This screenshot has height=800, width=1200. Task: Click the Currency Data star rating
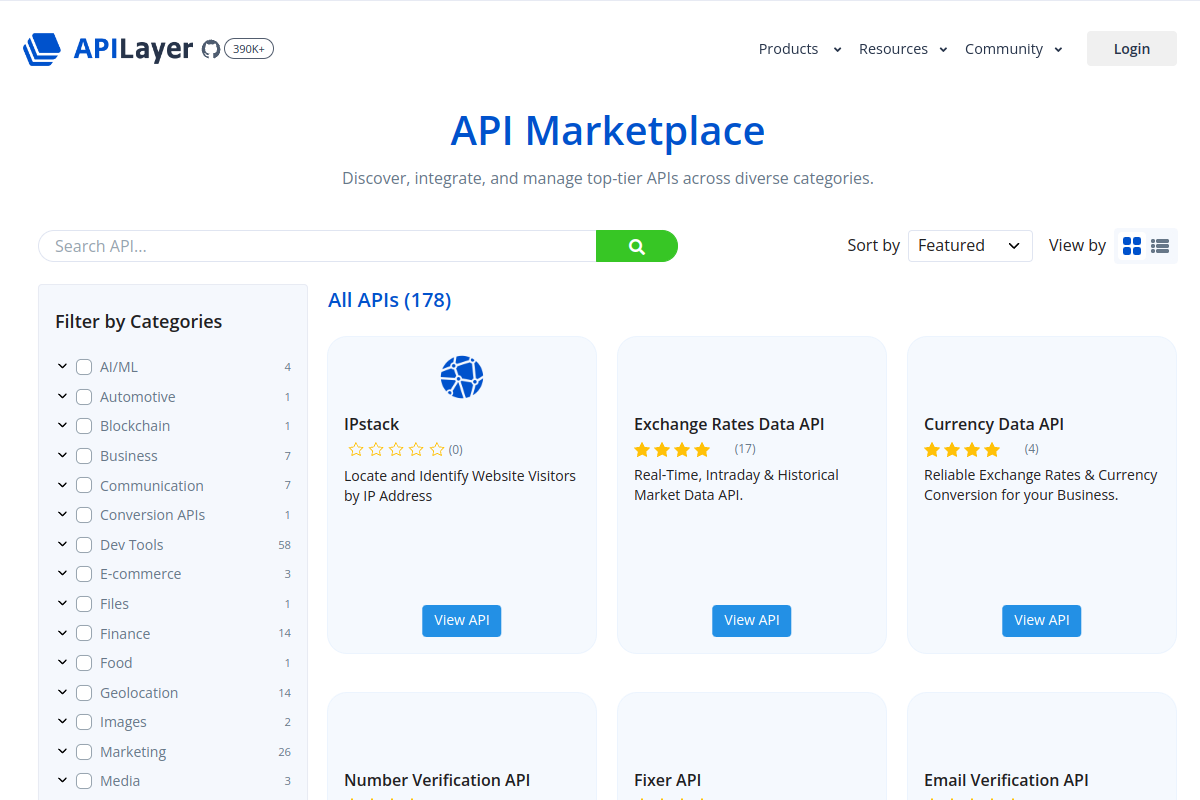pyautogui.click(x=962, y=449)
